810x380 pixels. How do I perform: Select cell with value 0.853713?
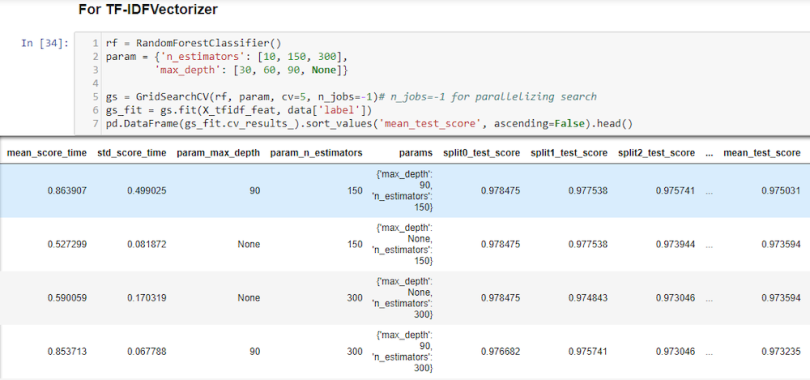point(68,352)
